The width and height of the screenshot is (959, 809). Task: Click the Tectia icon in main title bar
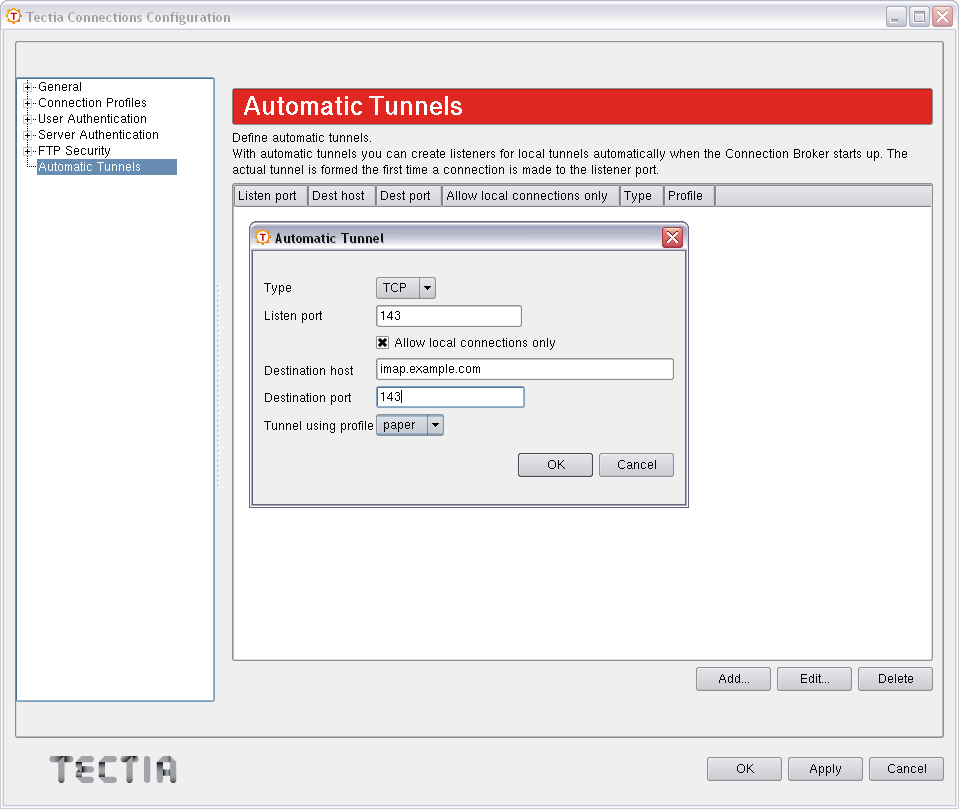[14, 17]
